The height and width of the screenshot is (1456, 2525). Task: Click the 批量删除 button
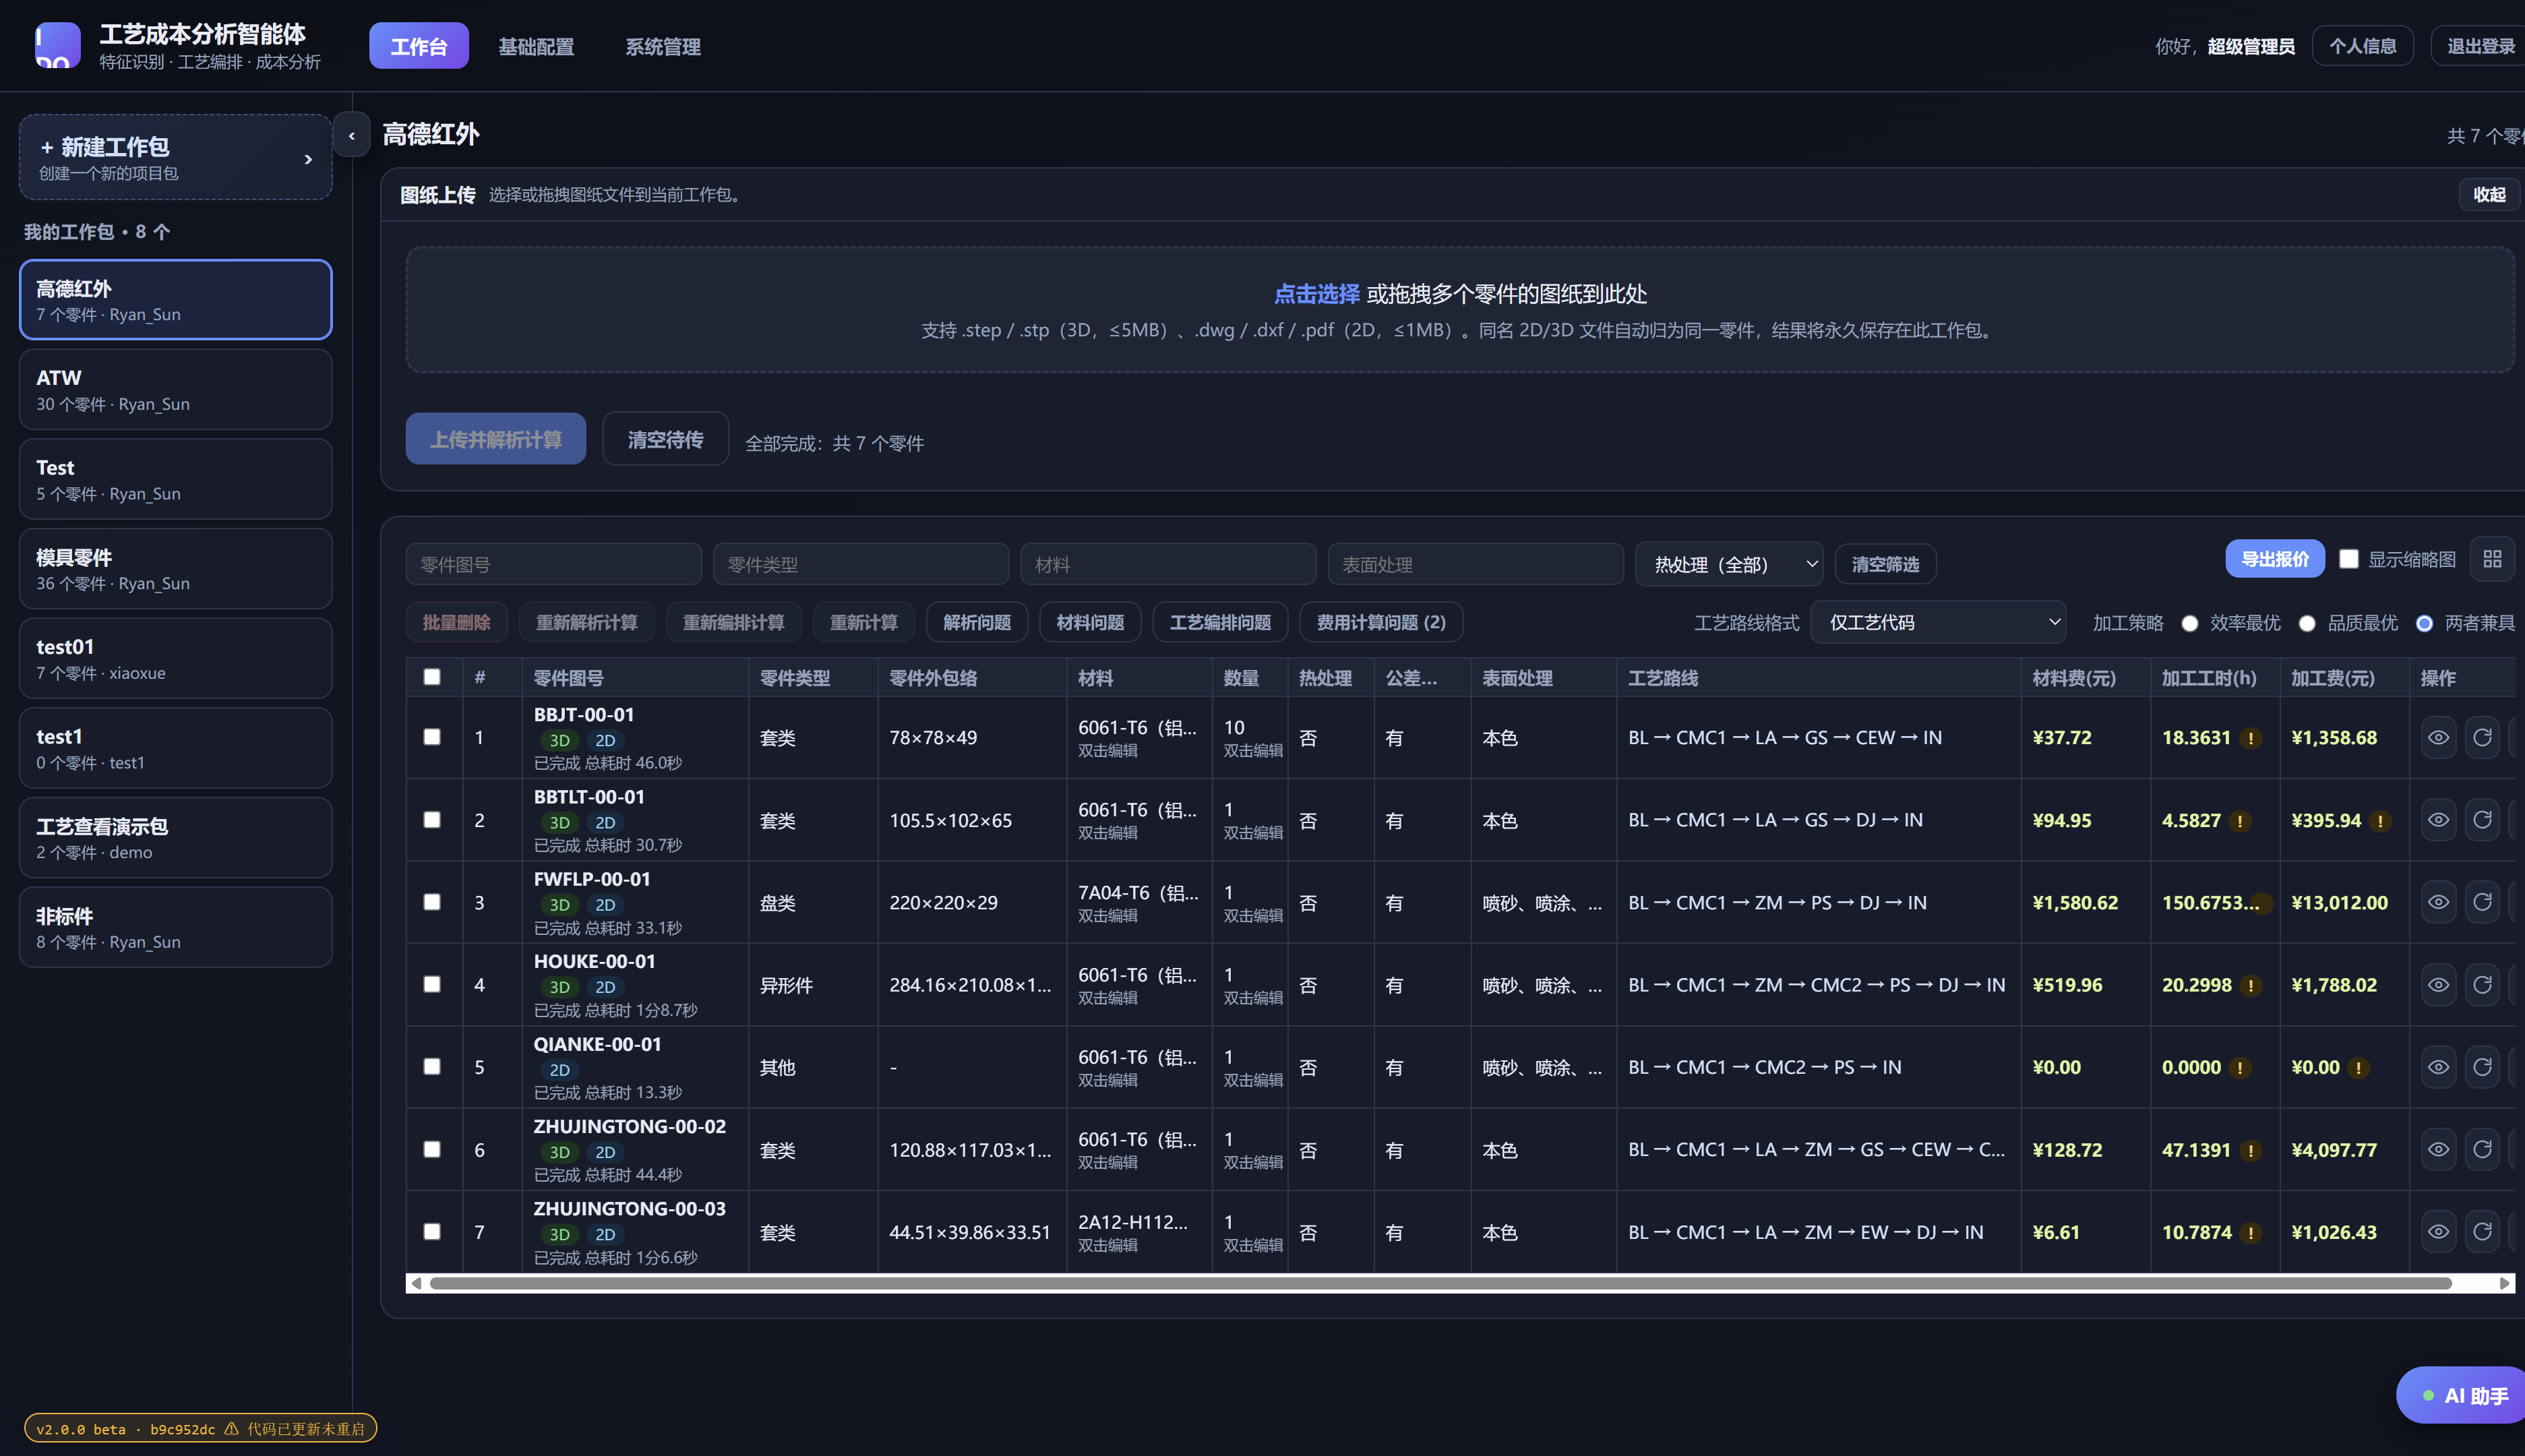(x=456, y=622)
